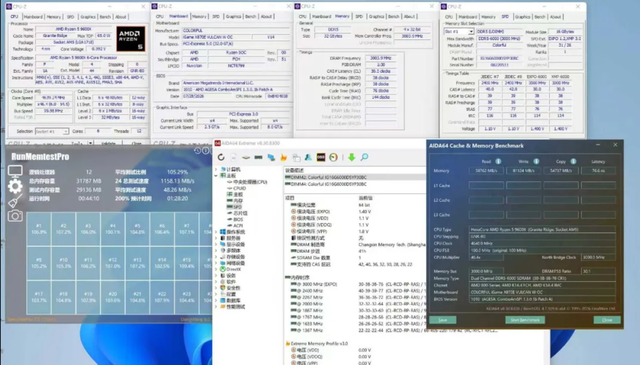Open the black OSD panel icon in AIDA64
This screenshot has width=640, height=365.
click(321, 157)
